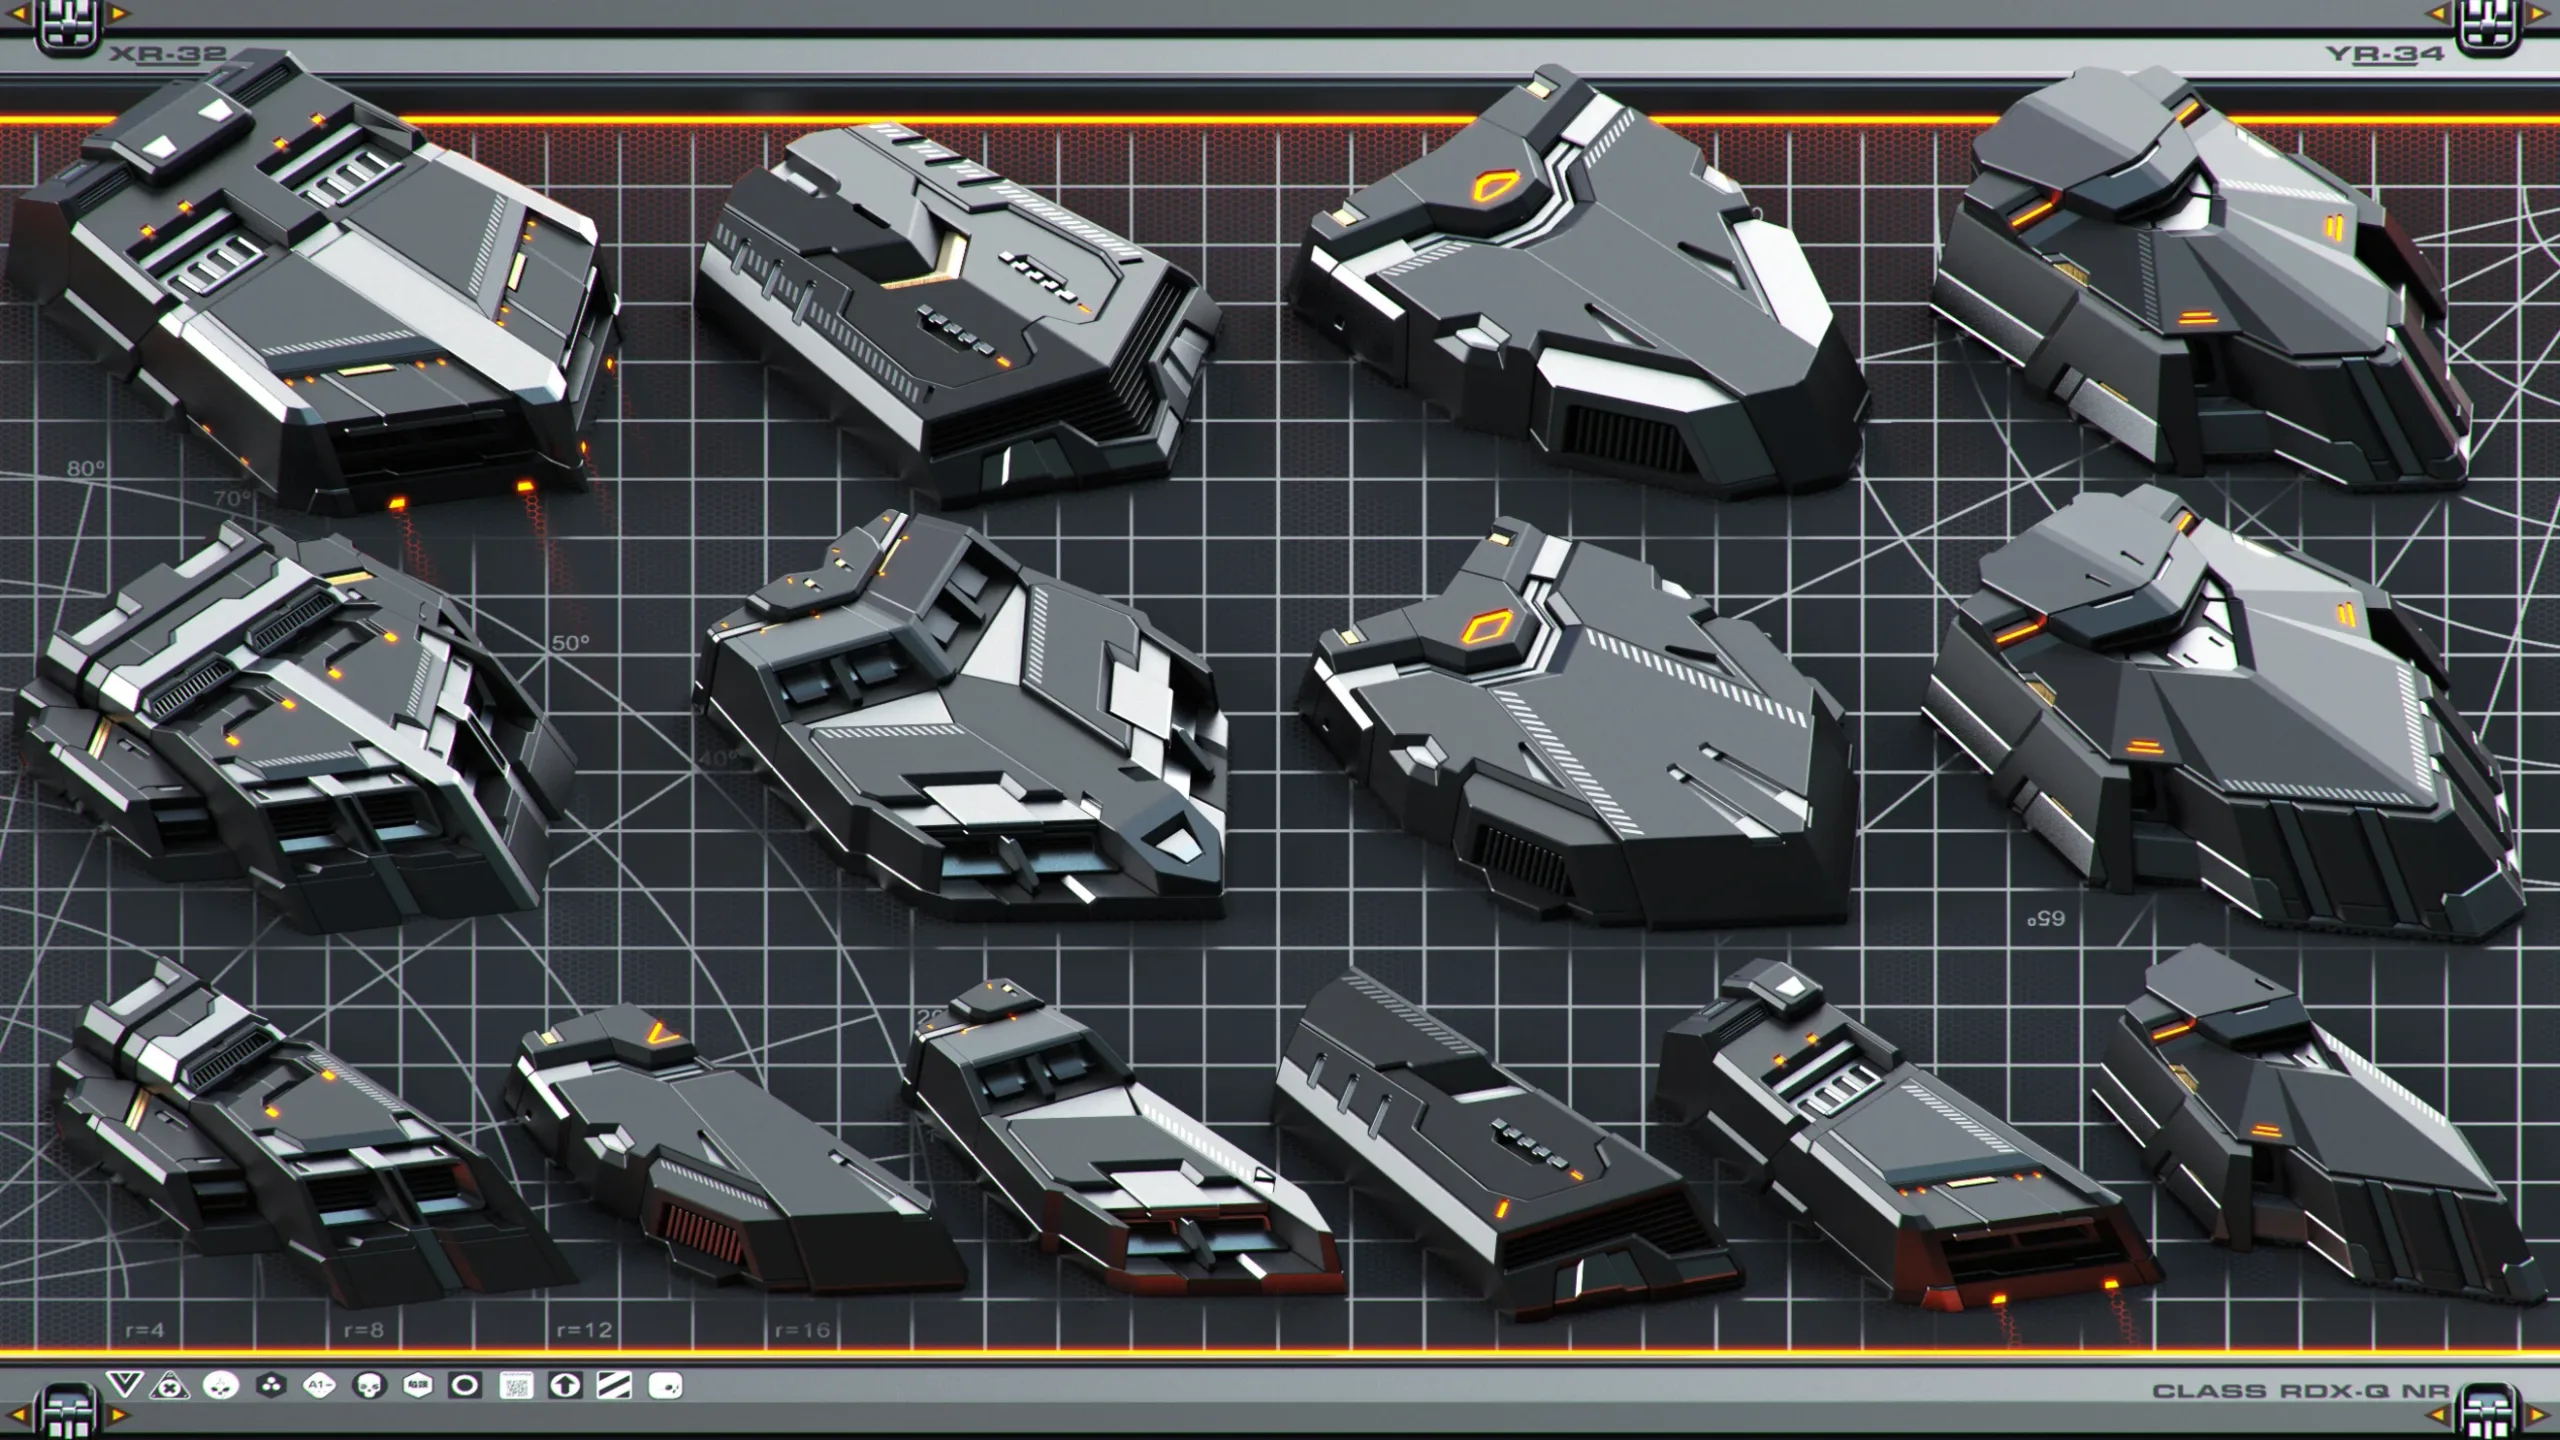Click the 50° angle label
The image size is (2560, 1440).
(571, 642)
